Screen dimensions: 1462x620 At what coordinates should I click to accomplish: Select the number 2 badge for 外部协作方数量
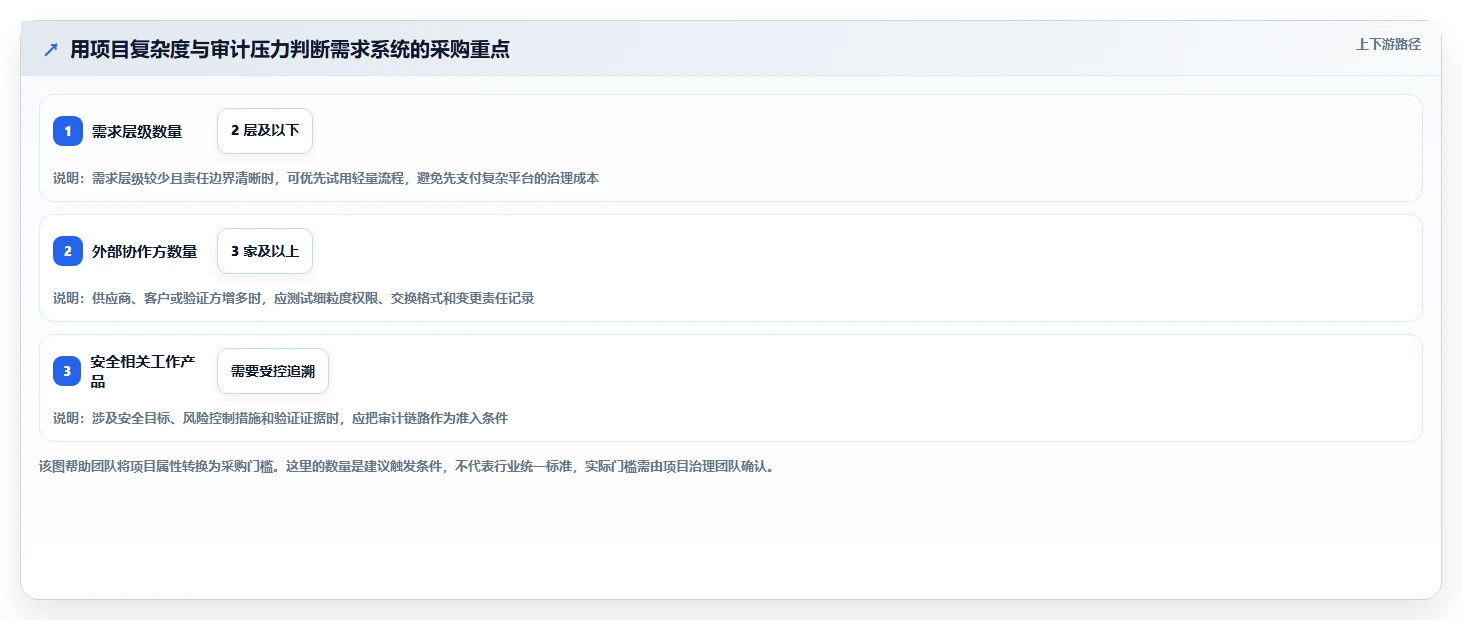click(68, 251)
